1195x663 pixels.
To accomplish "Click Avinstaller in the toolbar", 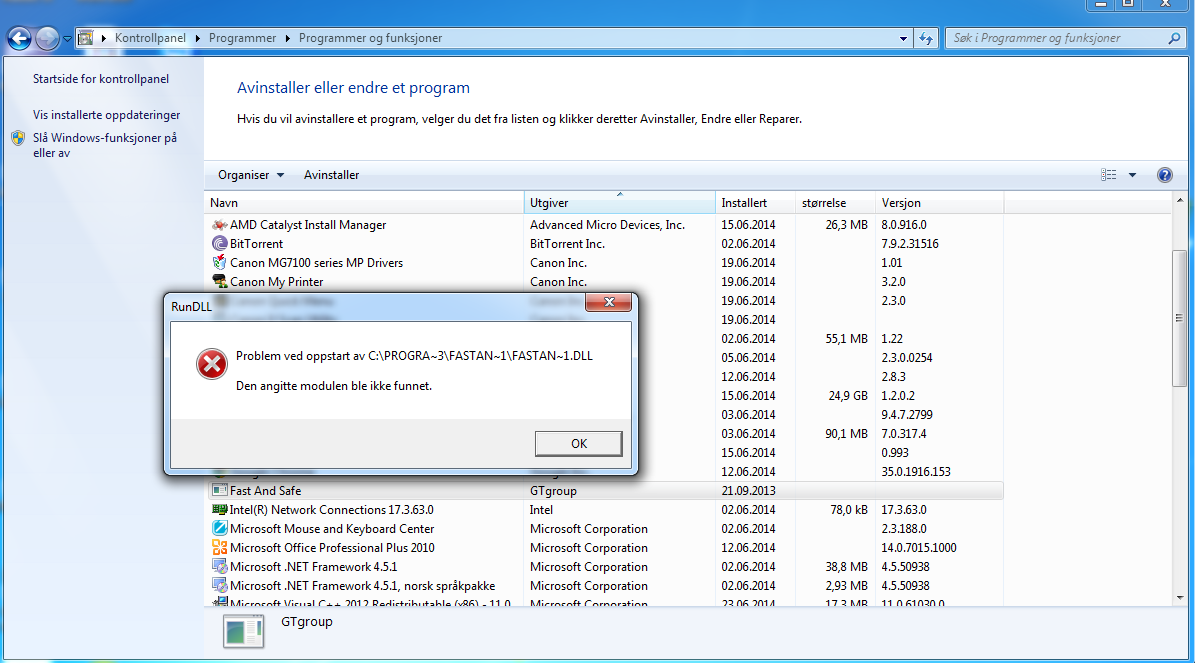I will (332, 175).
